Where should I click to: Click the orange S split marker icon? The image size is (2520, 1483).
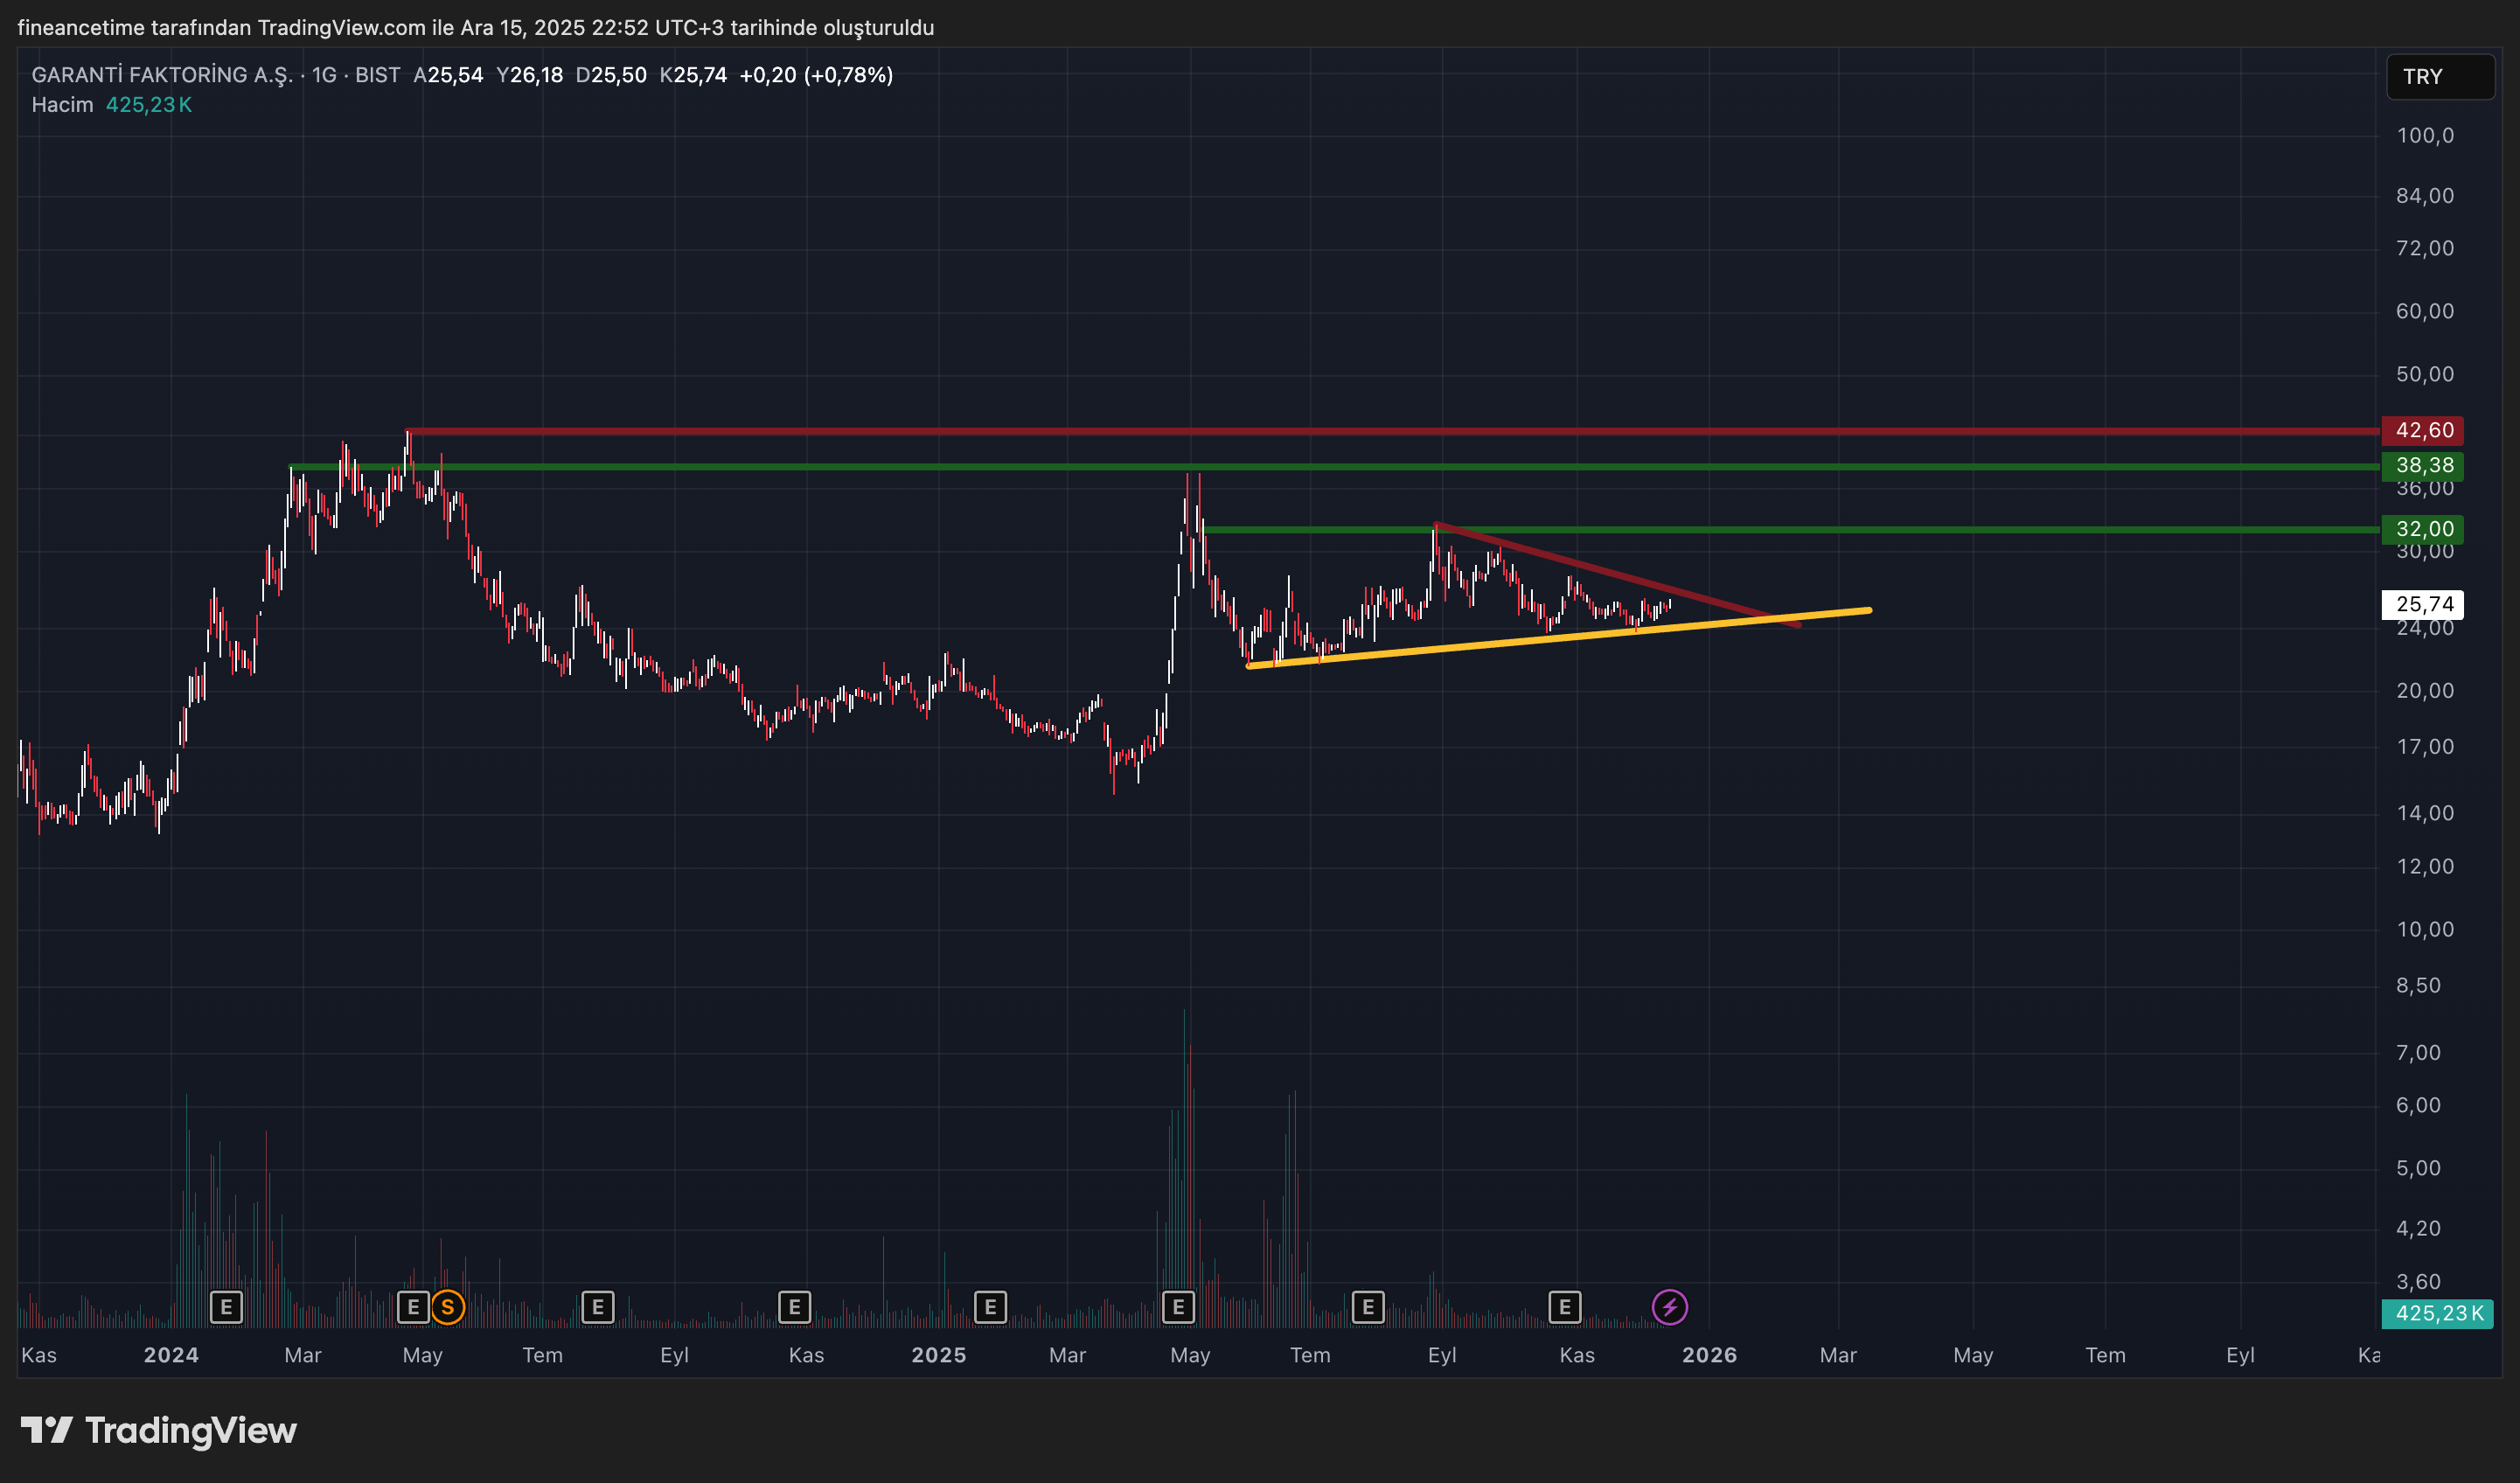pos(447,1306)
